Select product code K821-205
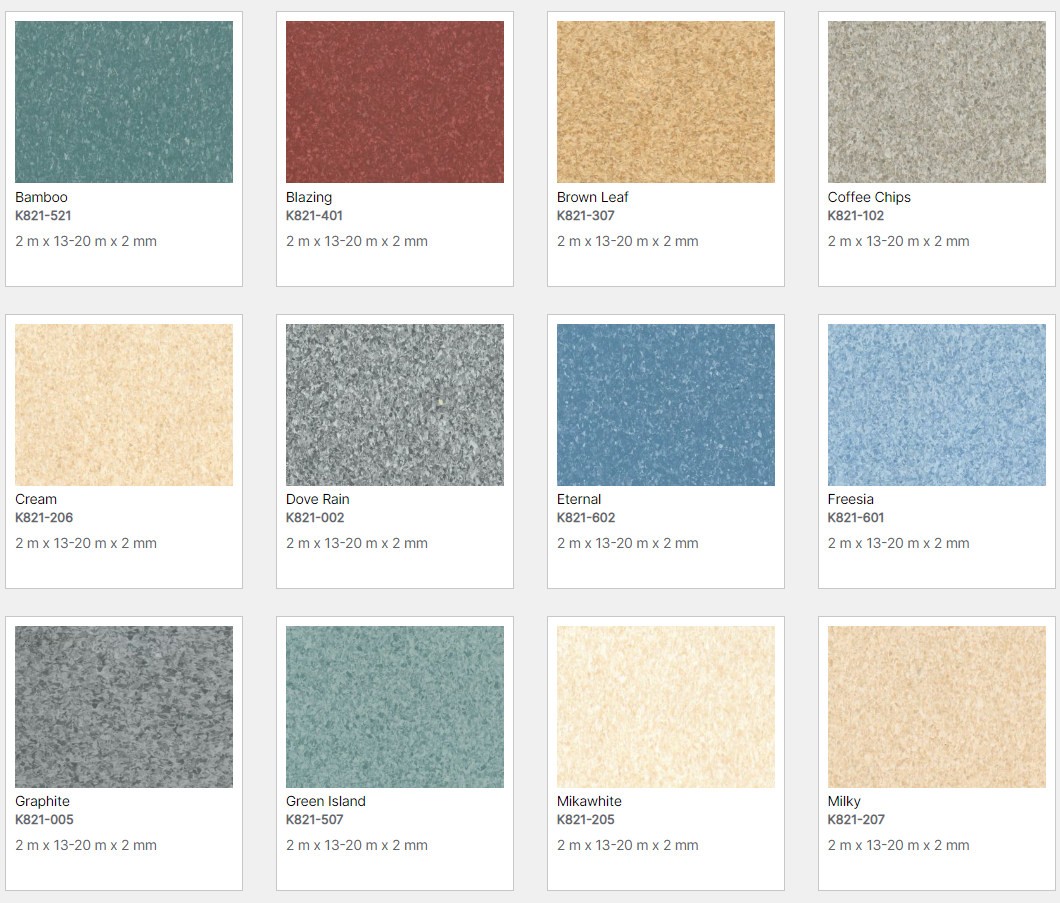The width and height of the screenshot is (1060, 903). click(x=585, y=820)
